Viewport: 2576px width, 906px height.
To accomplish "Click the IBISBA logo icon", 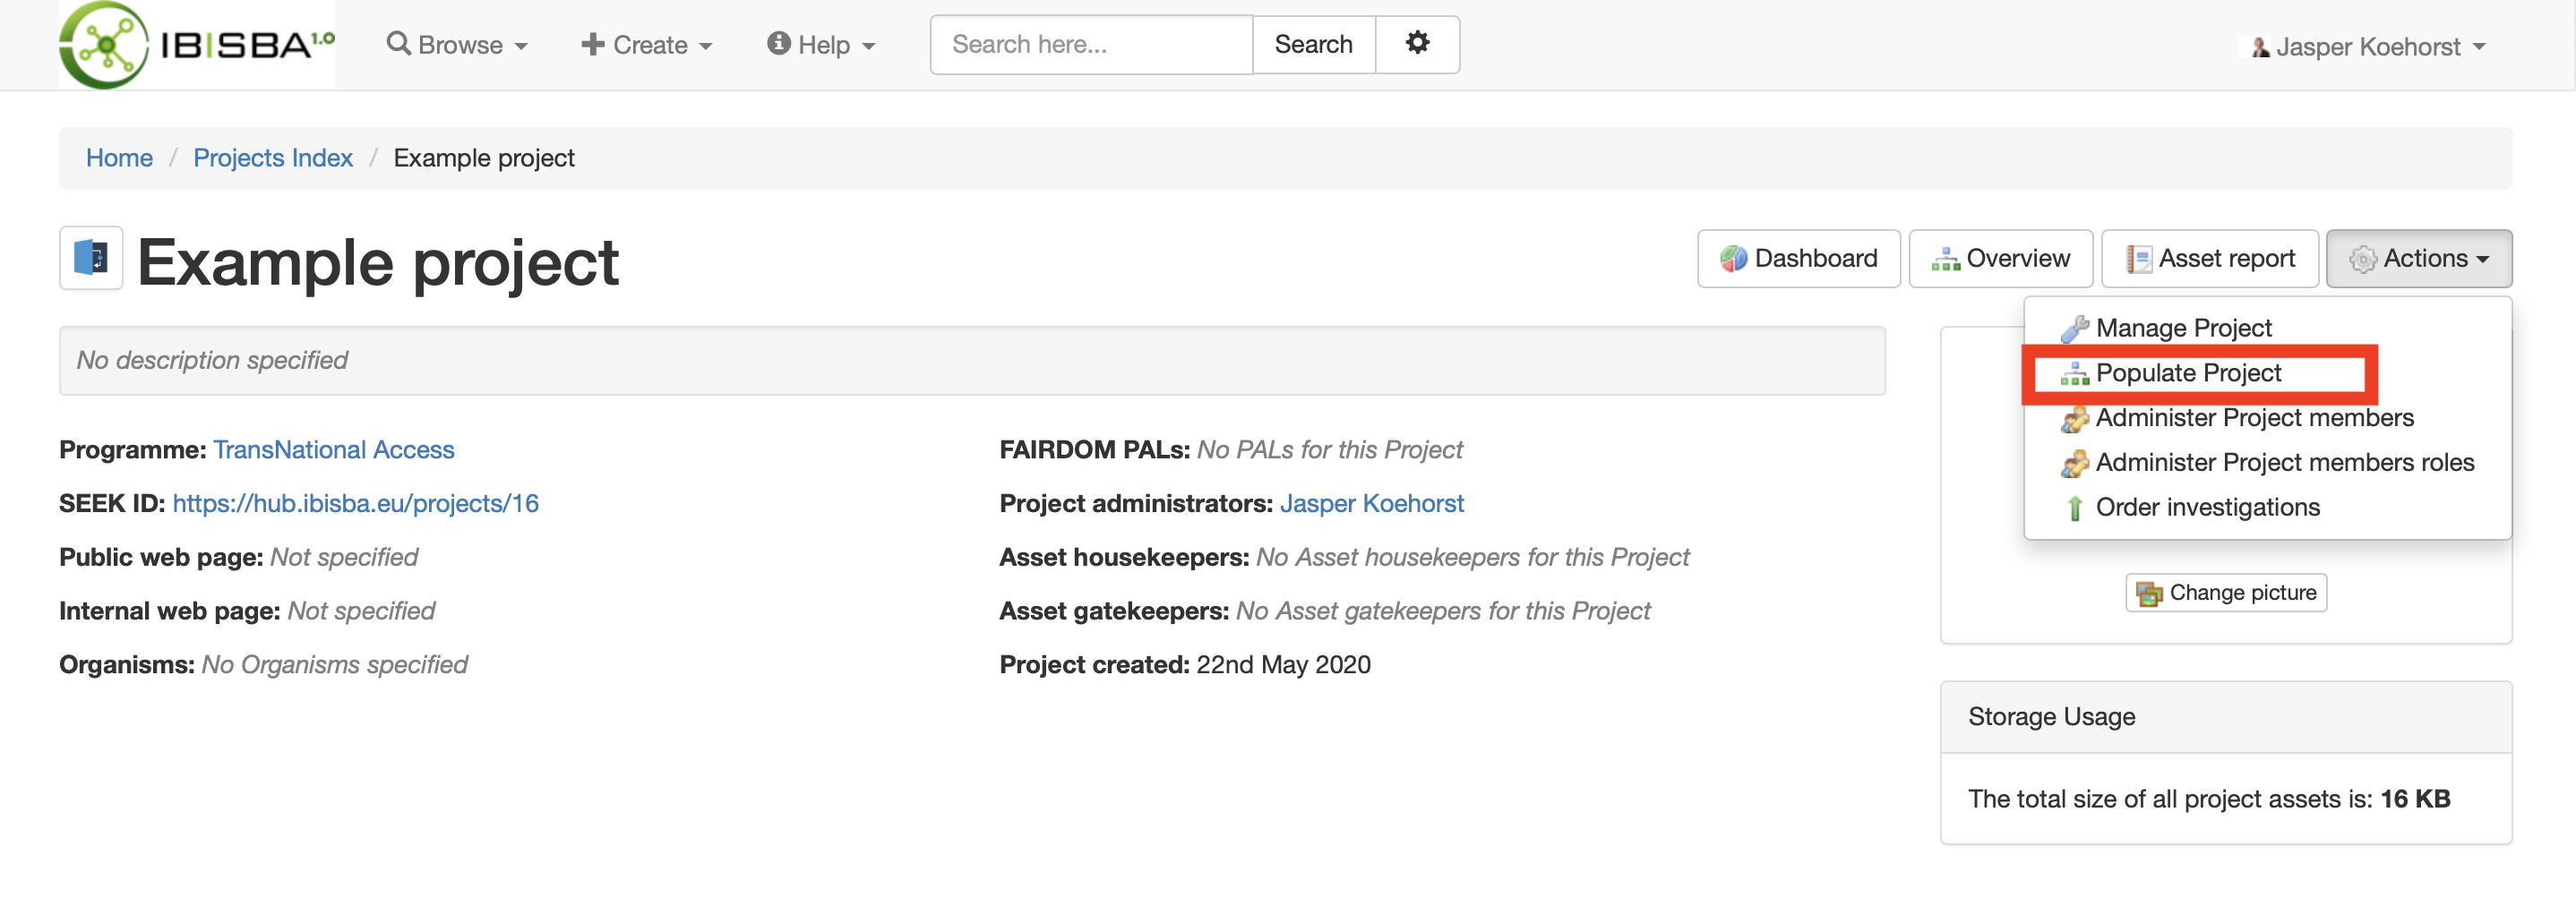I will tap(104, 45).
